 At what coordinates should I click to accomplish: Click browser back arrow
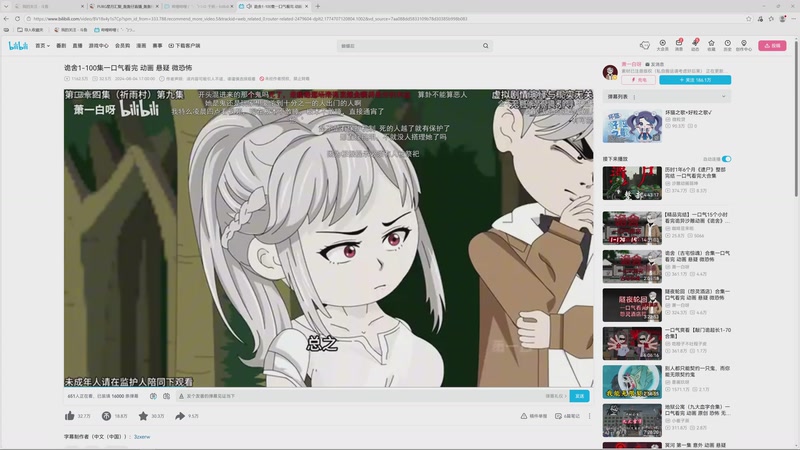point(6,19)
